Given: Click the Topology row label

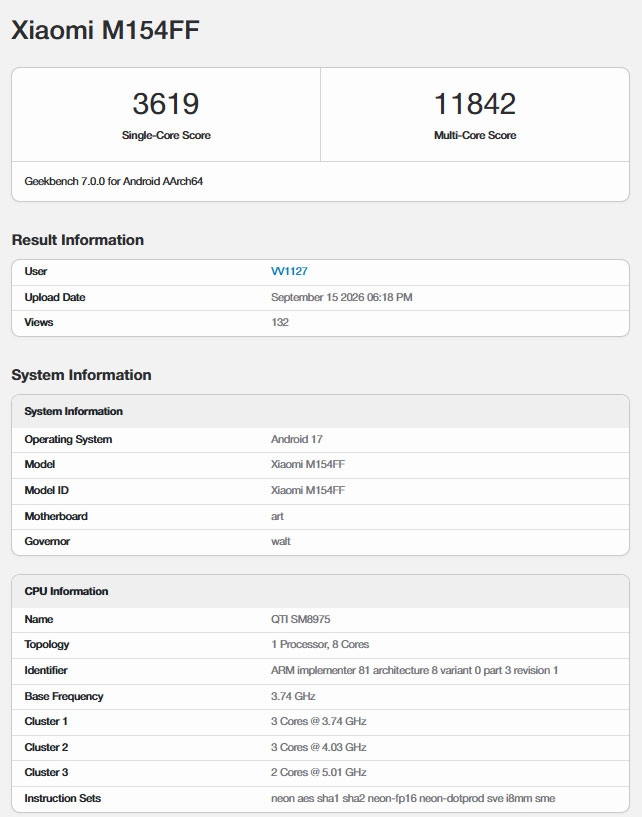Looking at the screenshot, I should point(47,645).
